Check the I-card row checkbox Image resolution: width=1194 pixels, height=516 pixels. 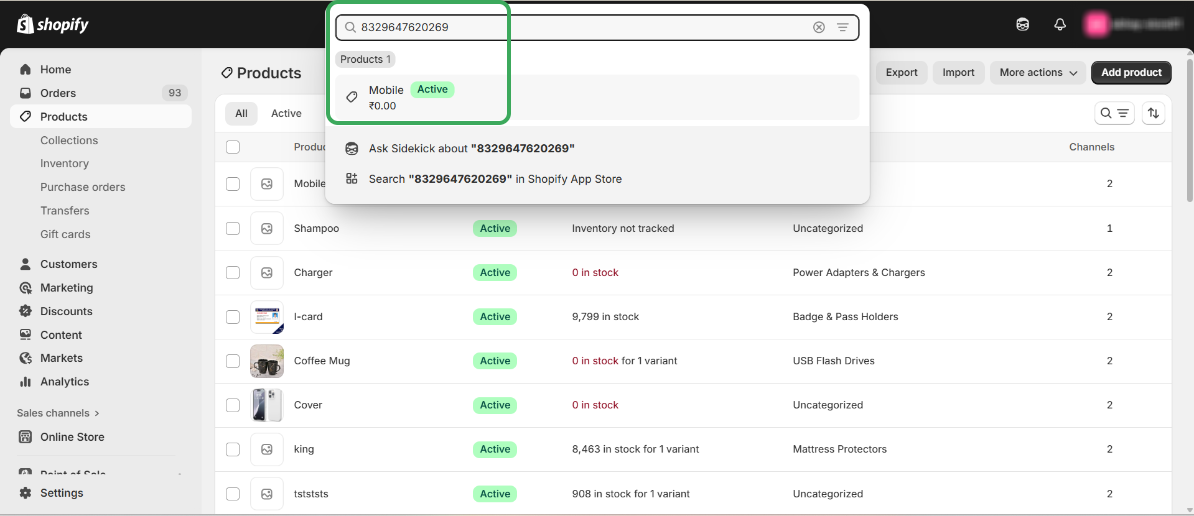point(233,317)
